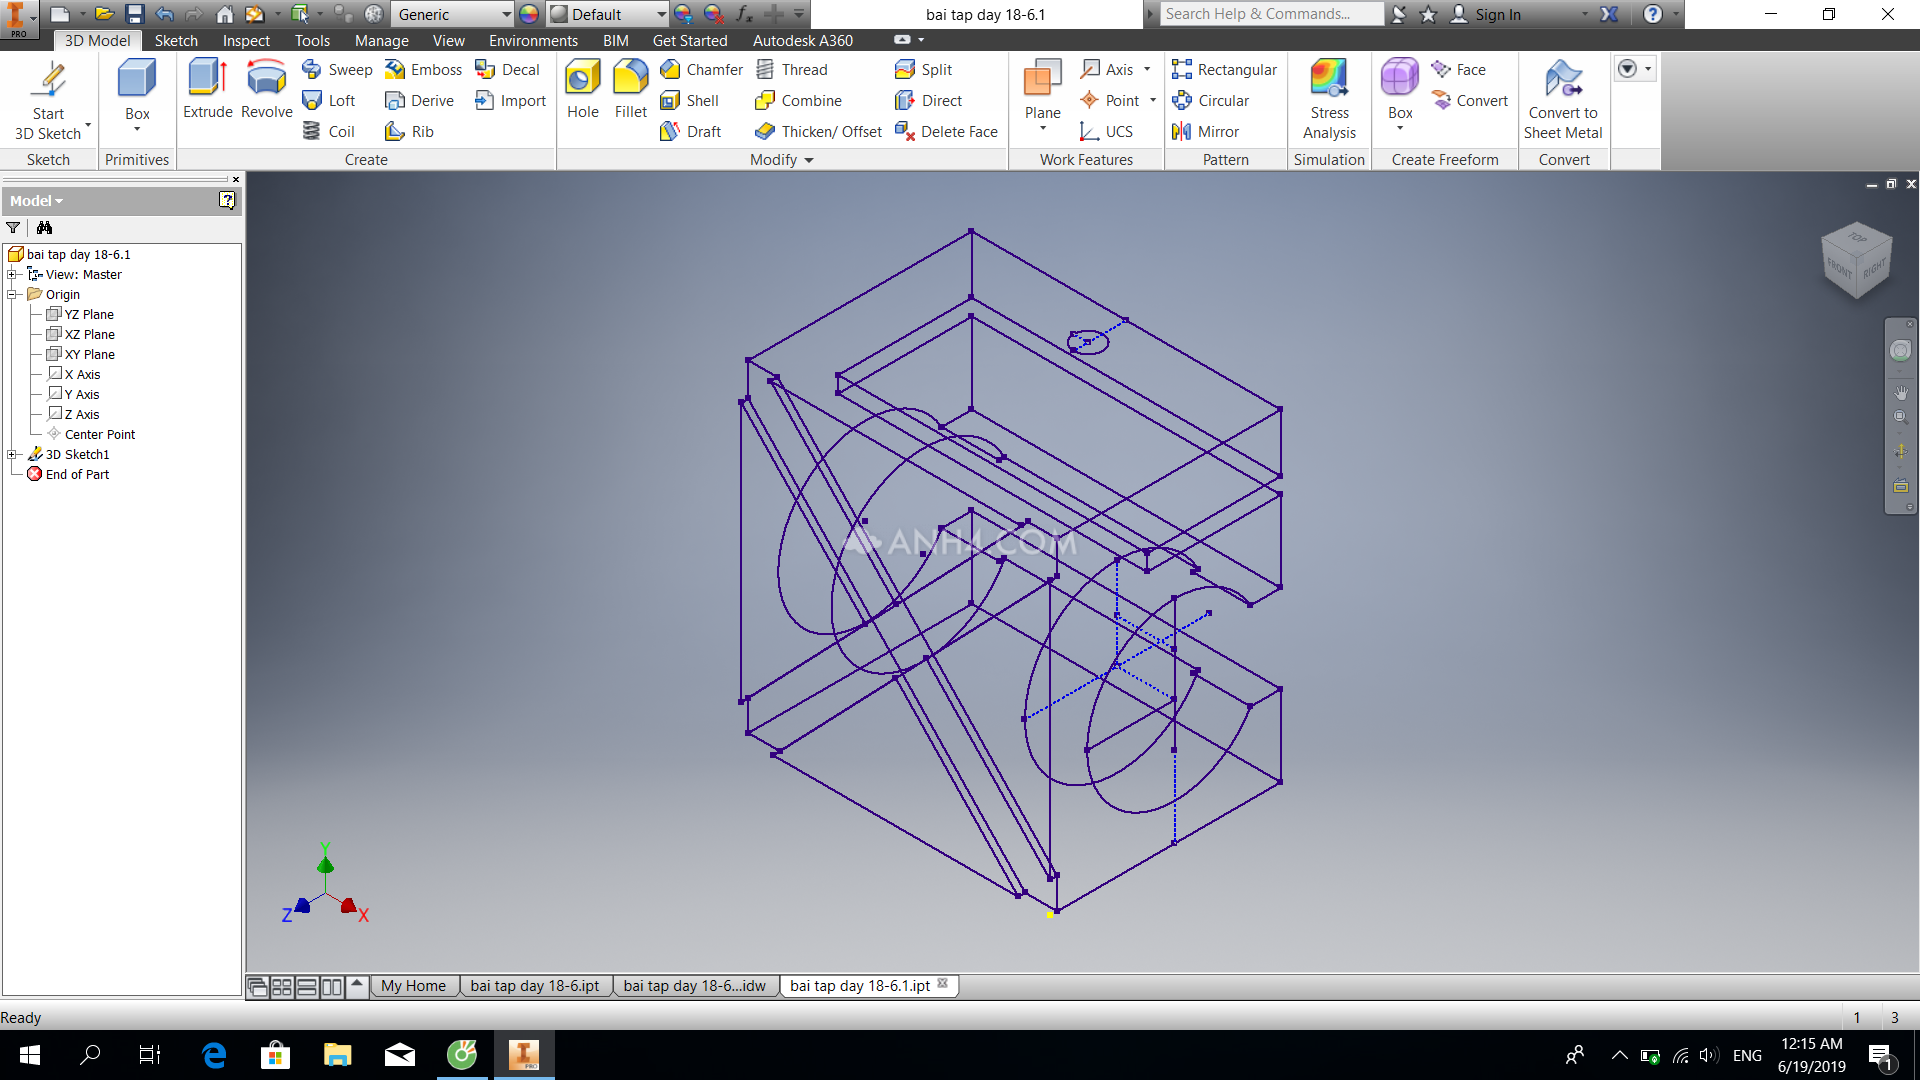Viewport: 1920px width, 1080px height.
Task: Select Delete Face tool
Action: [x=947, y=131]
